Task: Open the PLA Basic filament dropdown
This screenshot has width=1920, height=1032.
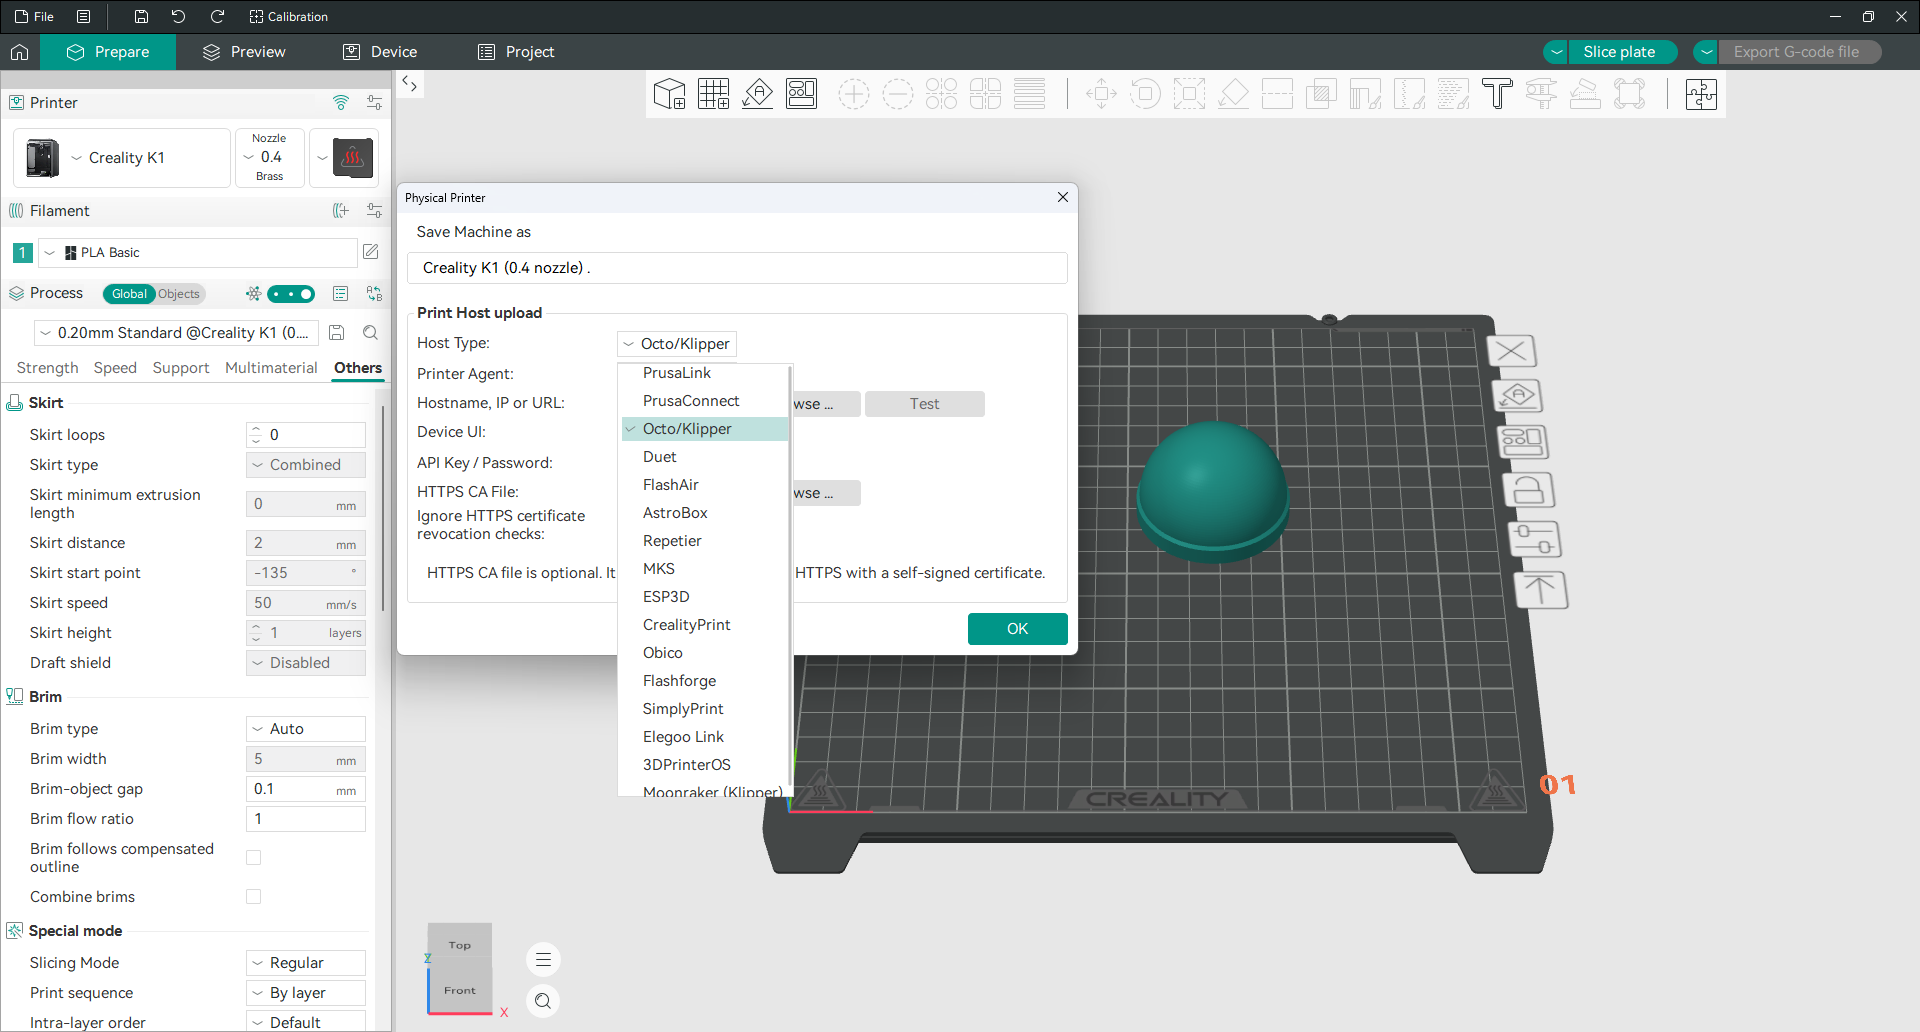Action: (197, 253)
